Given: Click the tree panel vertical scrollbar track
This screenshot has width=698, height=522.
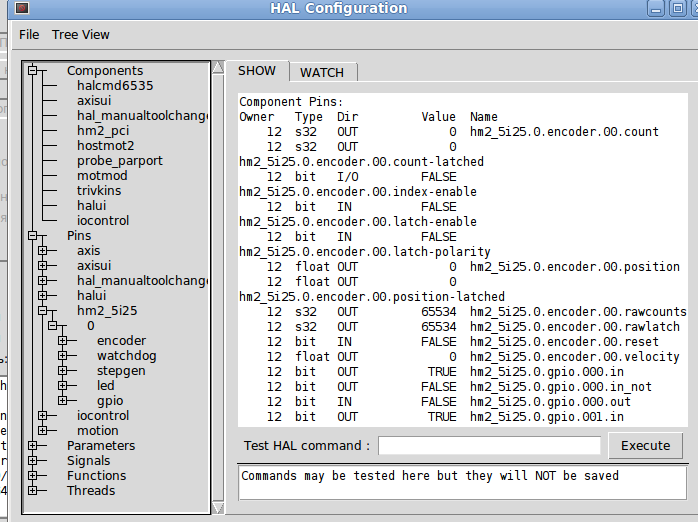Looking at the screenshot, I should coord(218,287).
